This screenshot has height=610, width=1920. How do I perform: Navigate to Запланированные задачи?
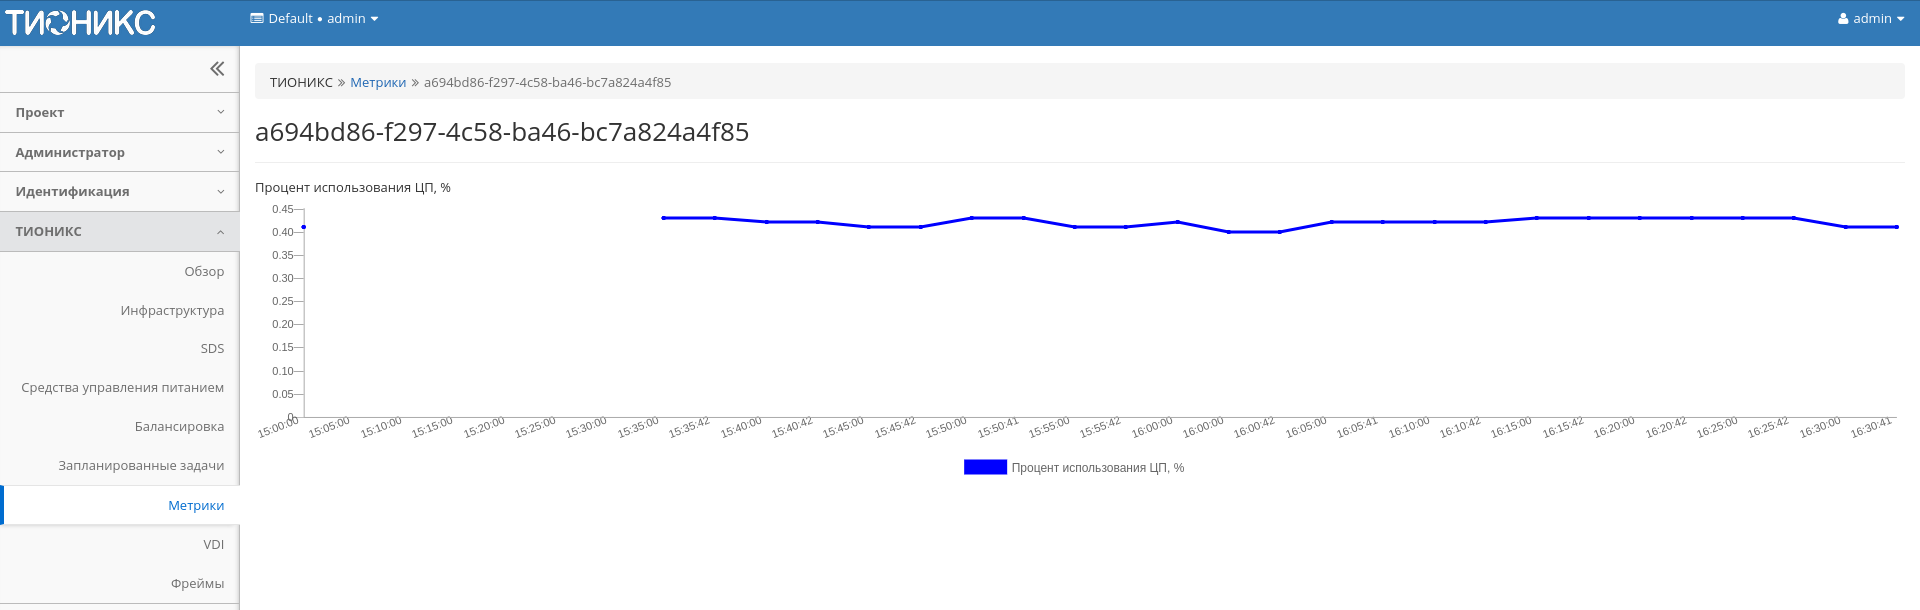click(x=141, y=466)
